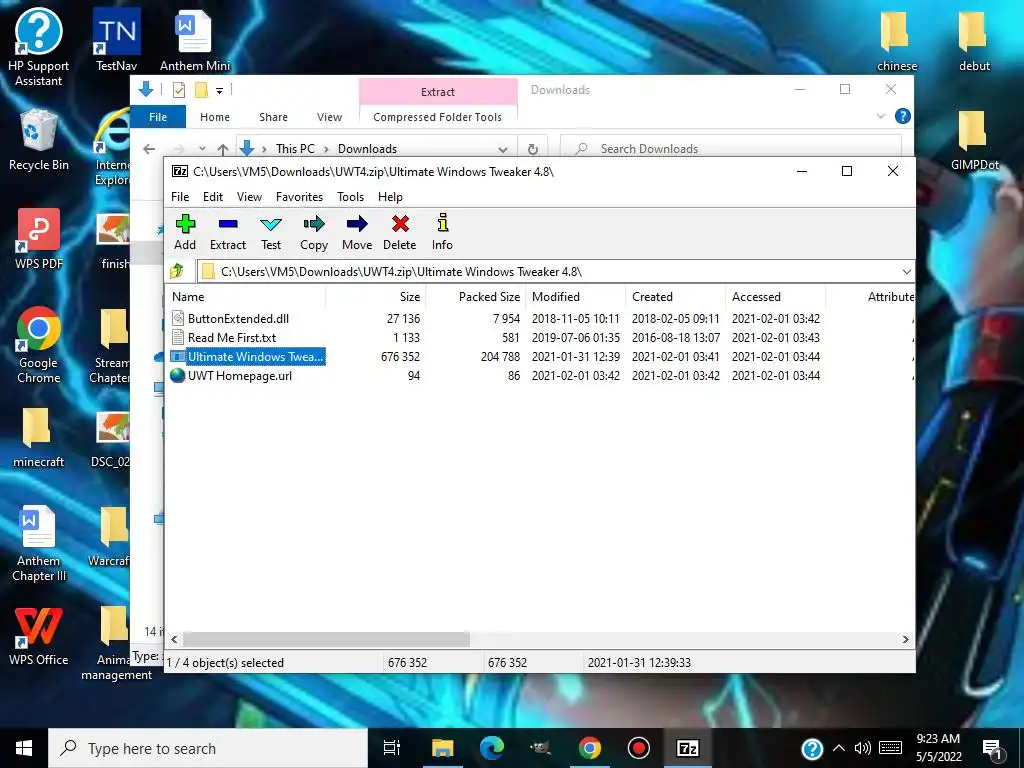Image resolution: width=1024 pixels, height=768 pixels.
Task: Select the UWT Homepage.url globe icon
Action: tap(178, 376)
